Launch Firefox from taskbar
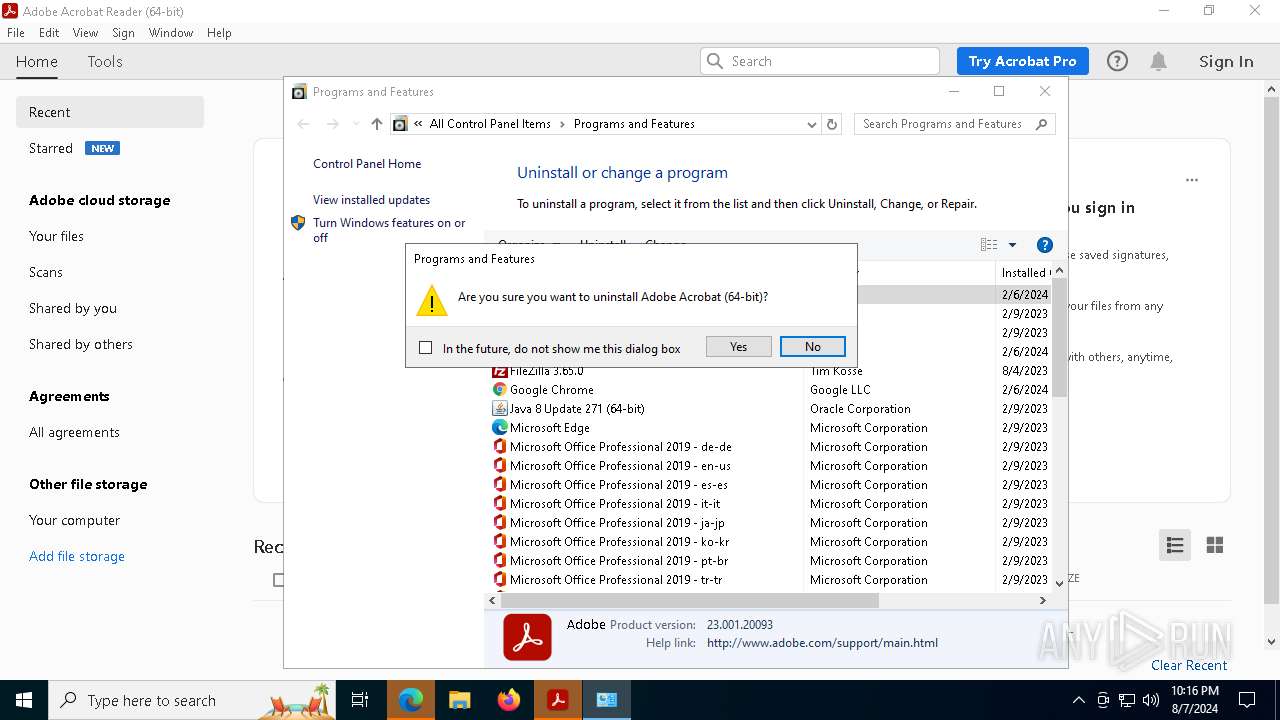The image size is (1280, 720). tap(509, 700)
